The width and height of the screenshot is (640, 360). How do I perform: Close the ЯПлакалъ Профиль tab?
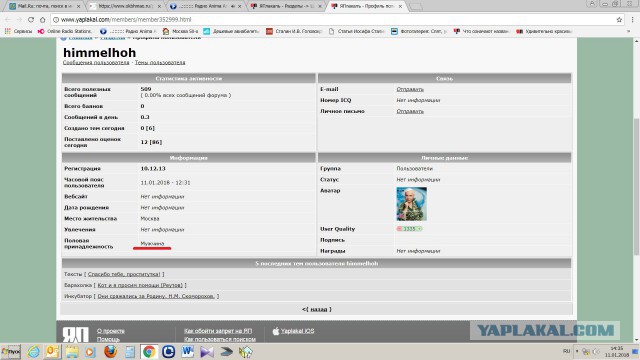(400, 7)
